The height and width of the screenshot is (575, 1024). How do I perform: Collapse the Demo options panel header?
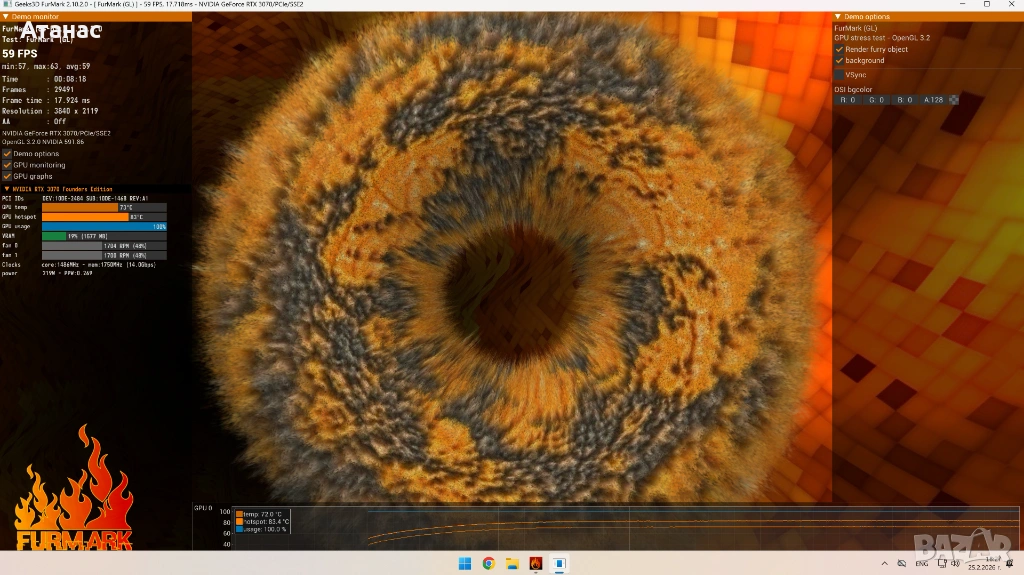[838, 17]
